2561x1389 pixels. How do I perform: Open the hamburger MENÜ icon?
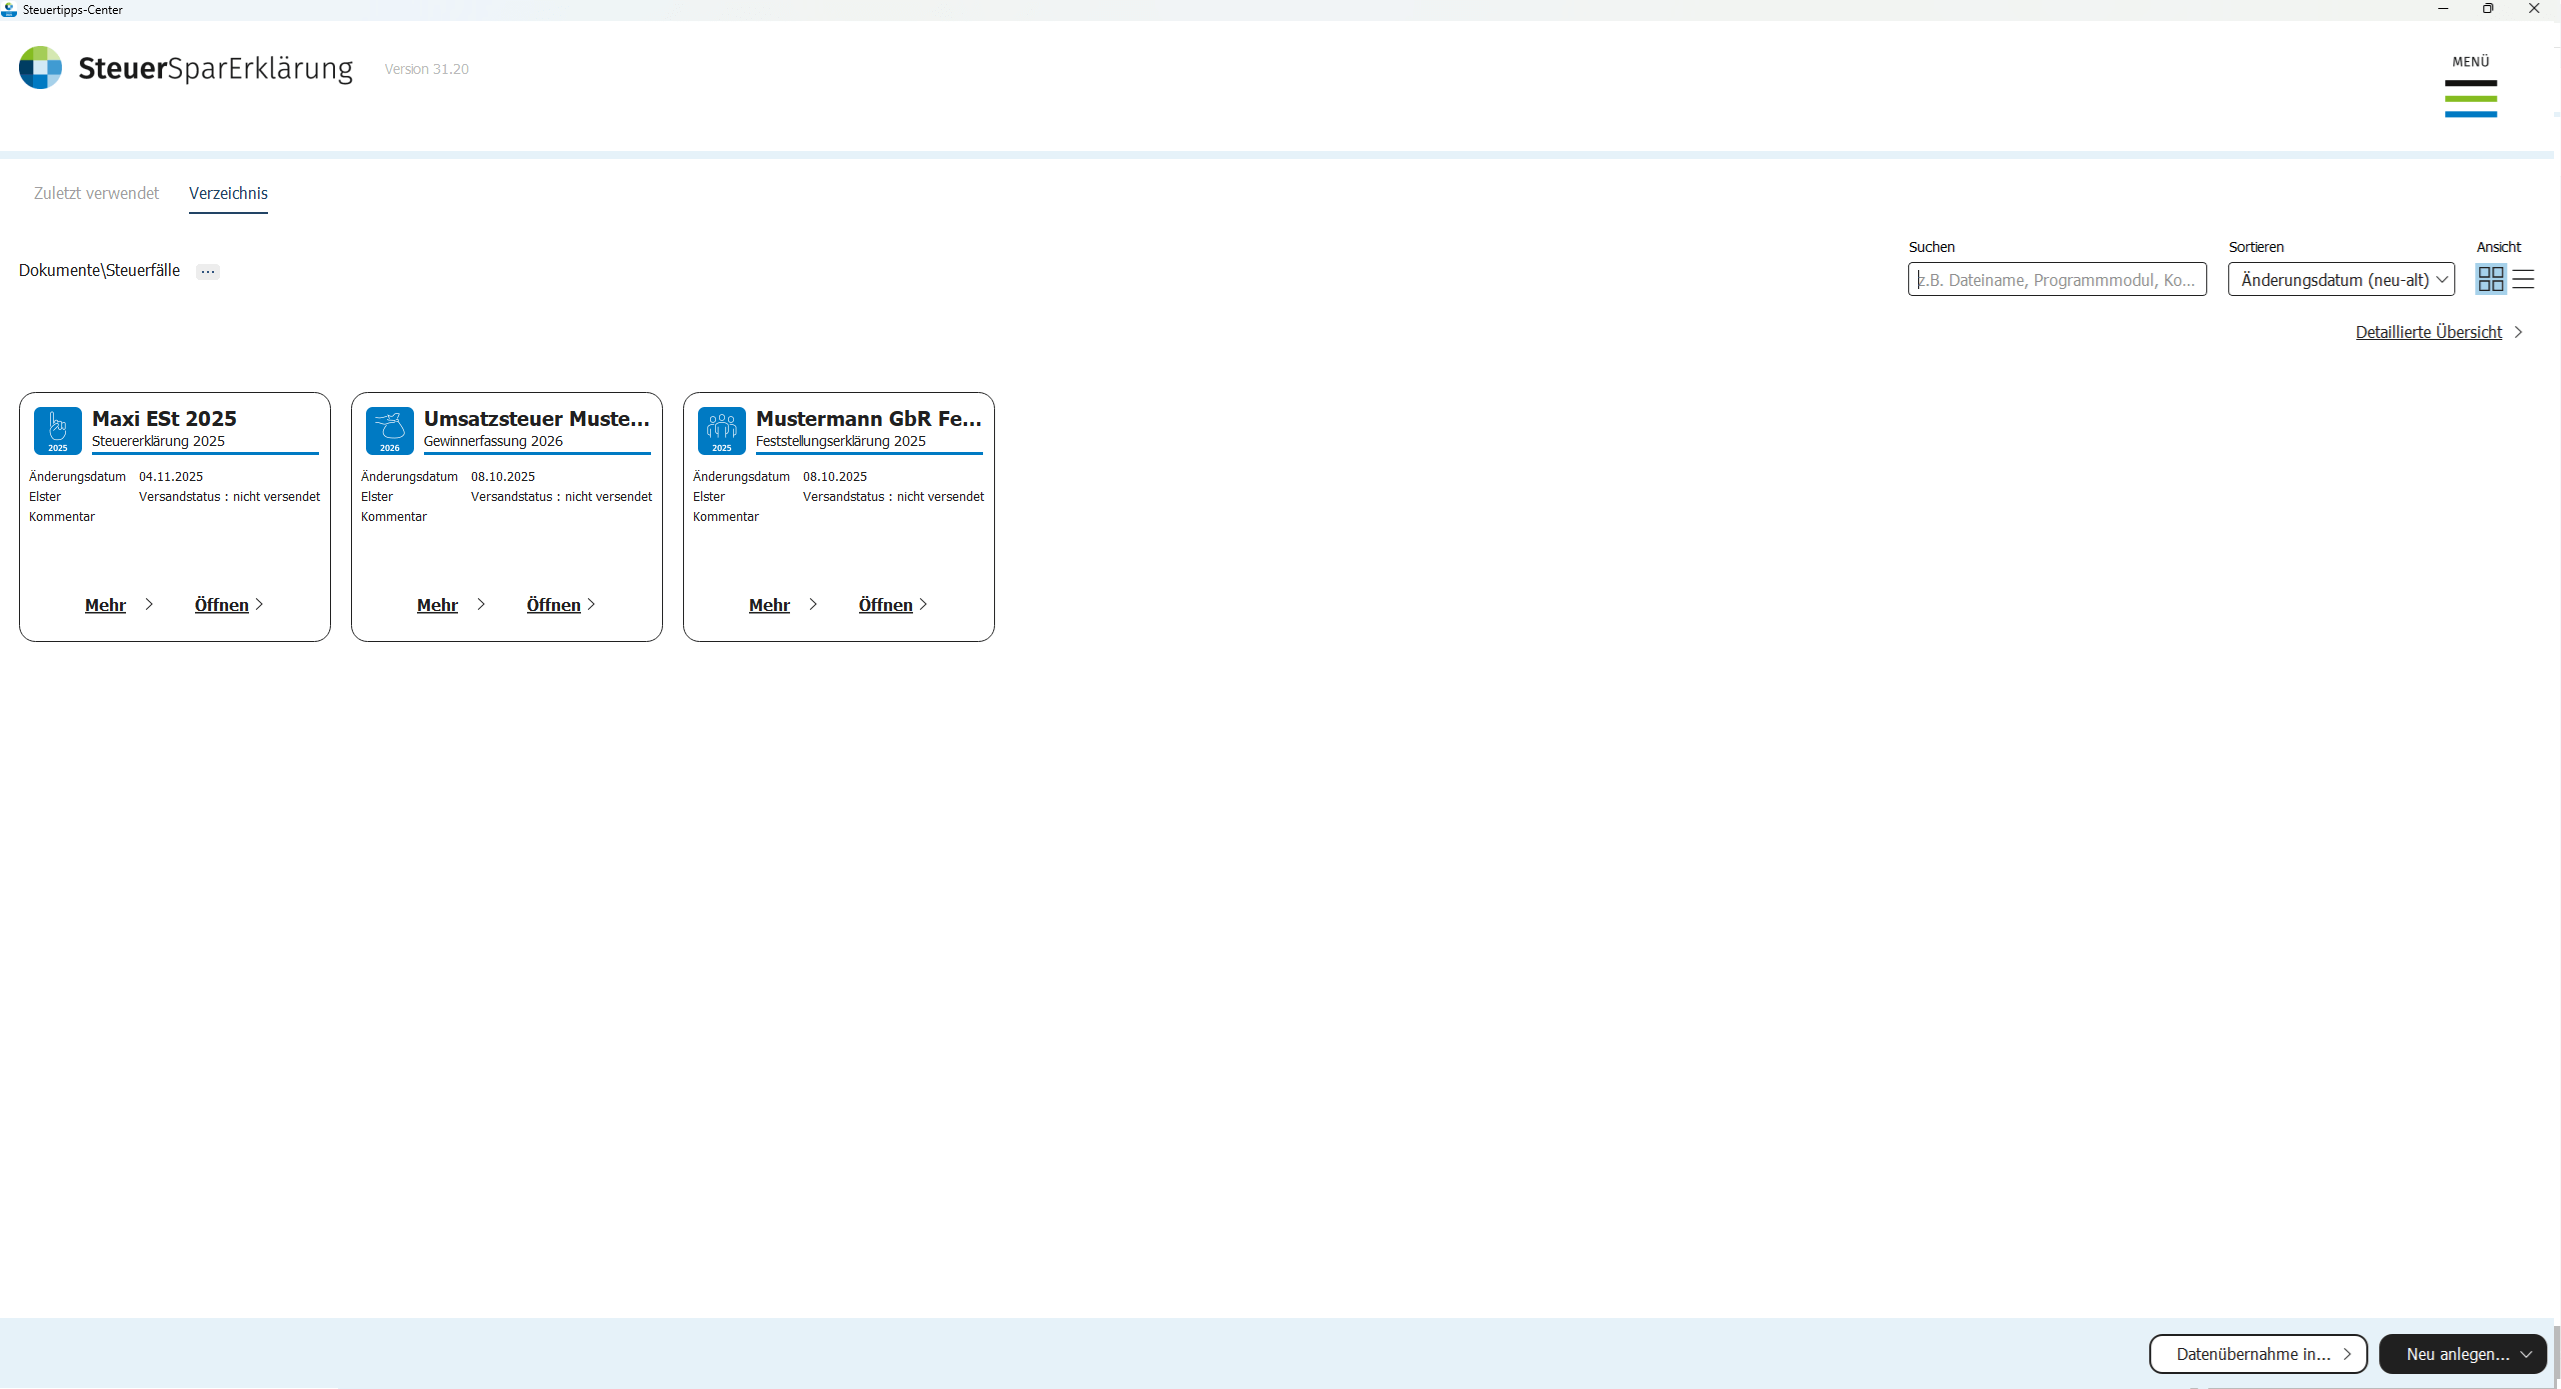(x=2470, y=98)
